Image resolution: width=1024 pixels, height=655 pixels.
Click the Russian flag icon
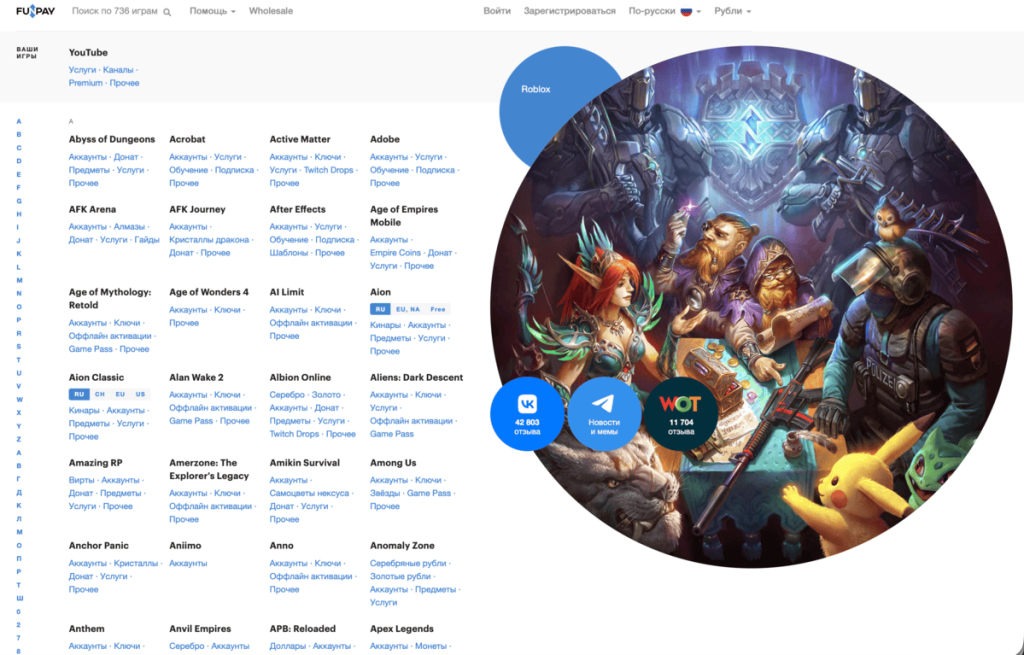(687, 11)
